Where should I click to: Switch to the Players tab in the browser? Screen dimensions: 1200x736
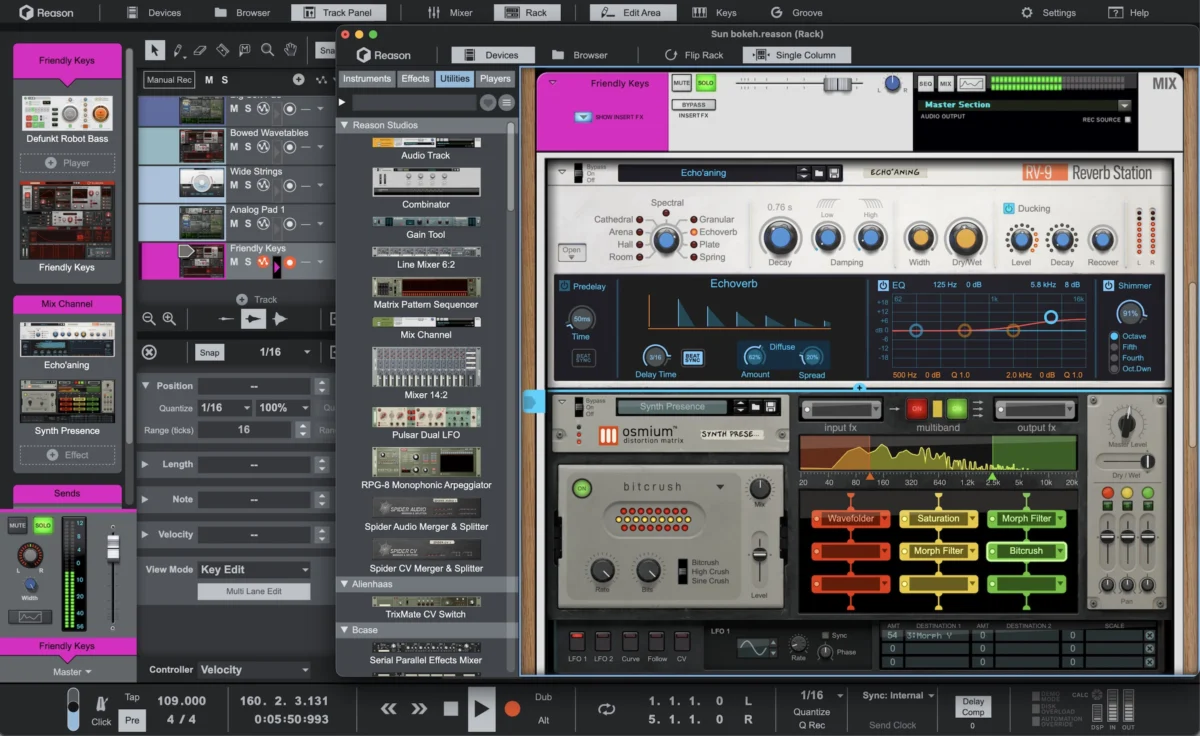495,79
